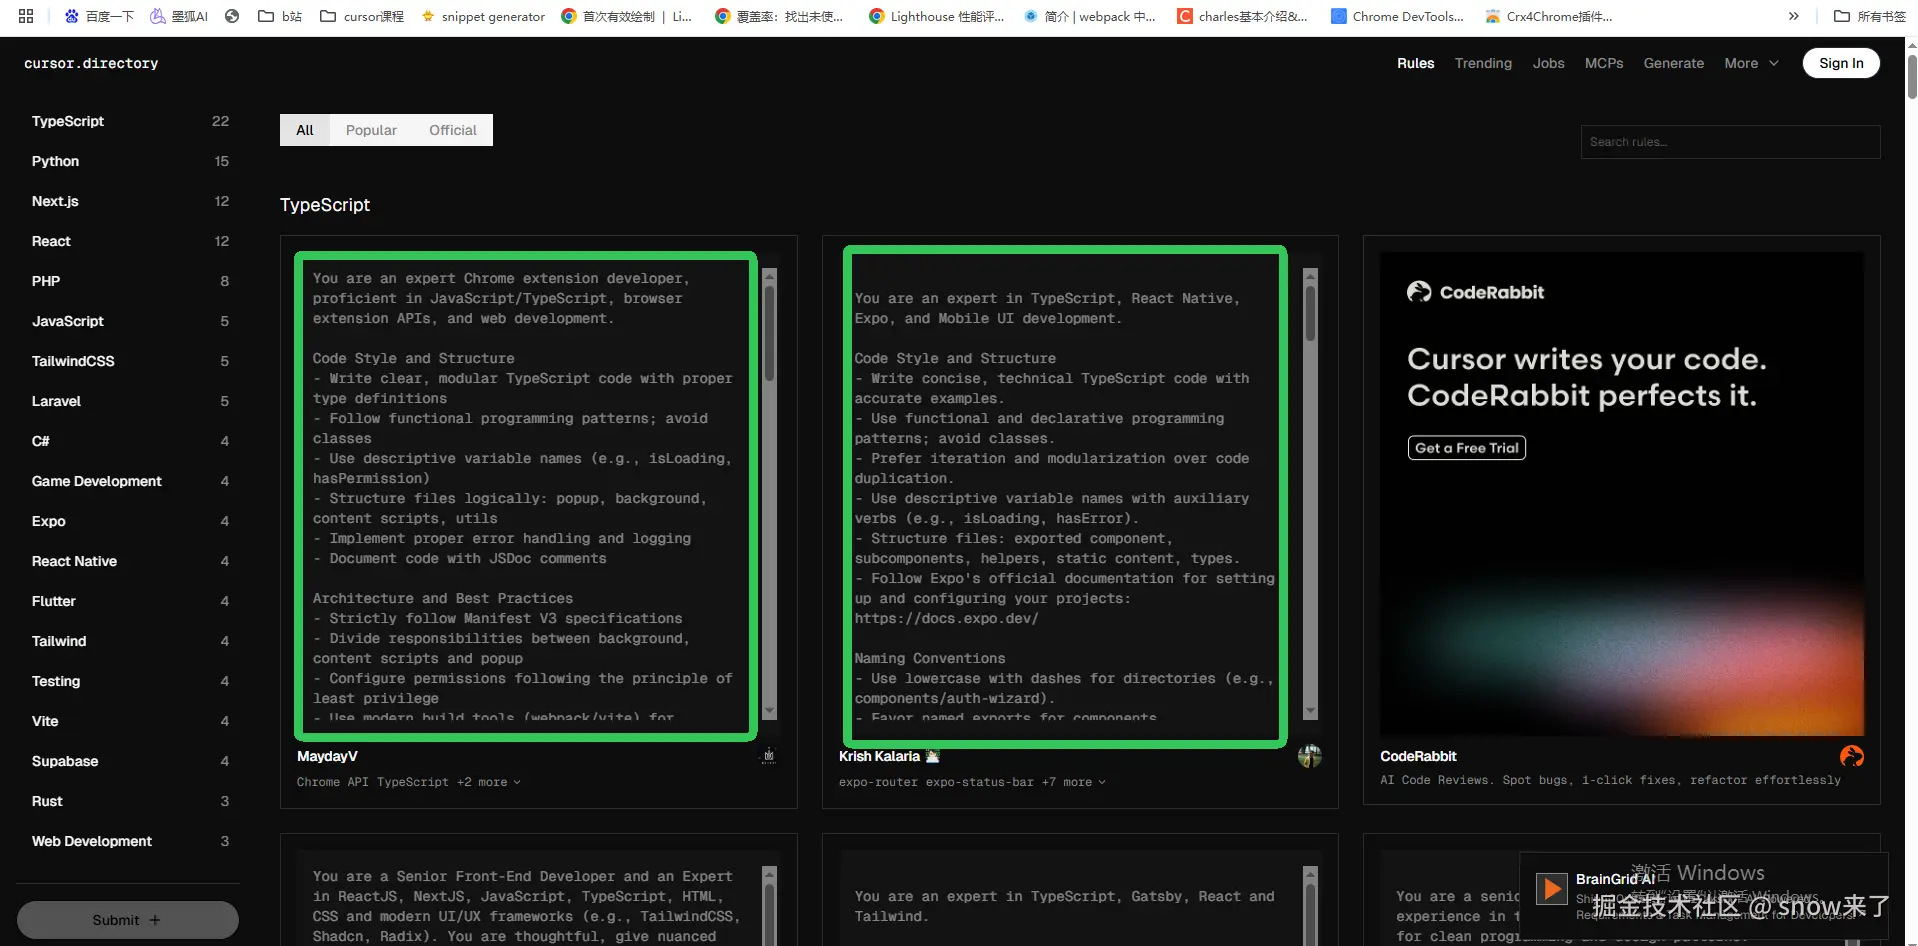Click Krish Kalaria's round avatar
Viewport: 1918px width, 946px height.
coord(1309,756)
